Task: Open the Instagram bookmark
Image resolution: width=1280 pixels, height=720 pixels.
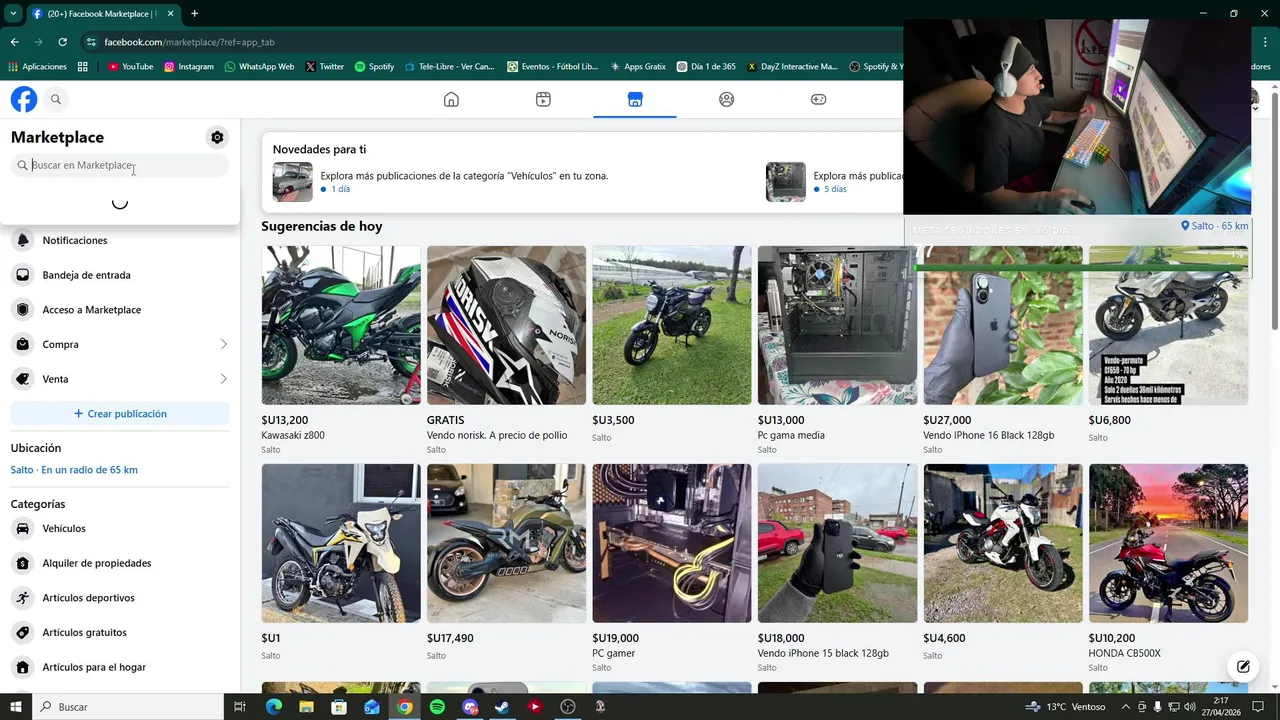Action: (189, 67)
